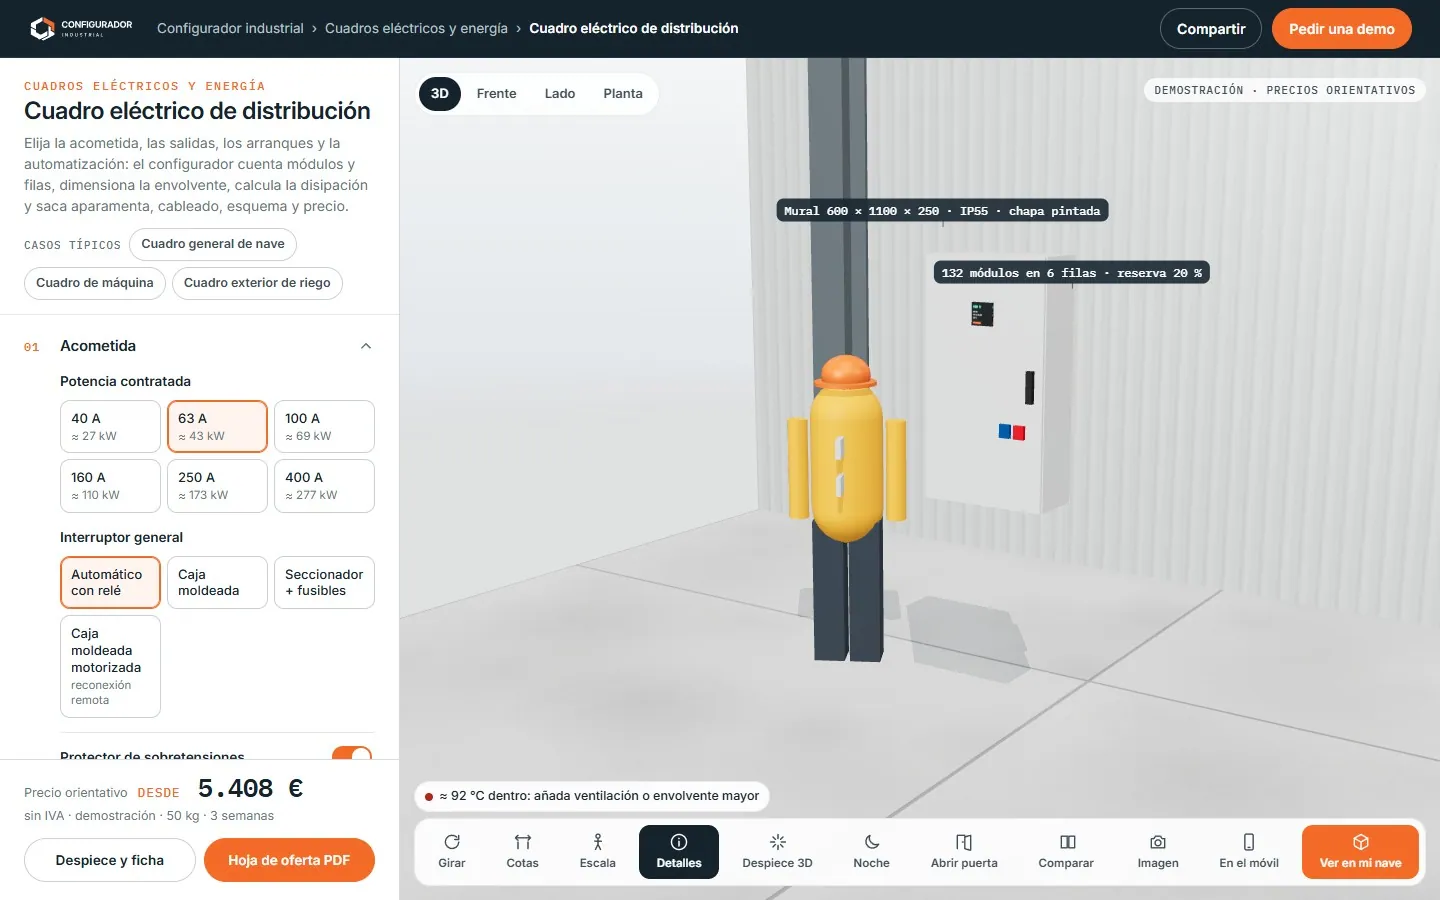Switch to the Frente view tab
The width and height of the screenshot is (1440, 900).
497,94
